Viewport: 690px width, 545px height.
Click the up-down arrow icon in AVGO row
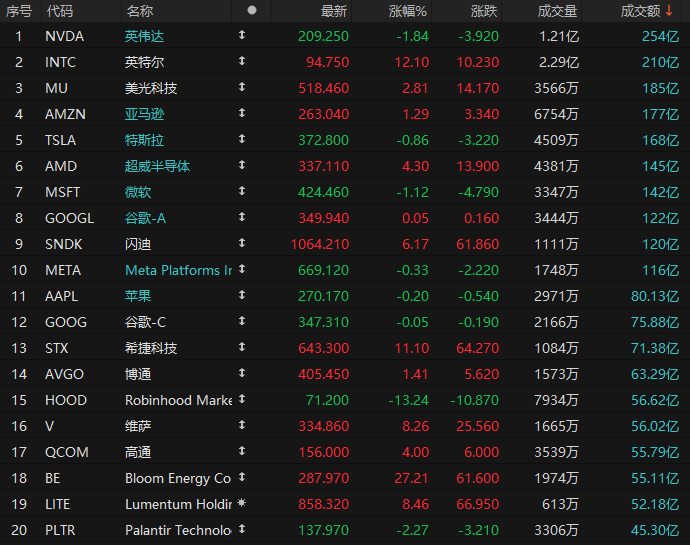pyautogui.click(x=242, y=372)
